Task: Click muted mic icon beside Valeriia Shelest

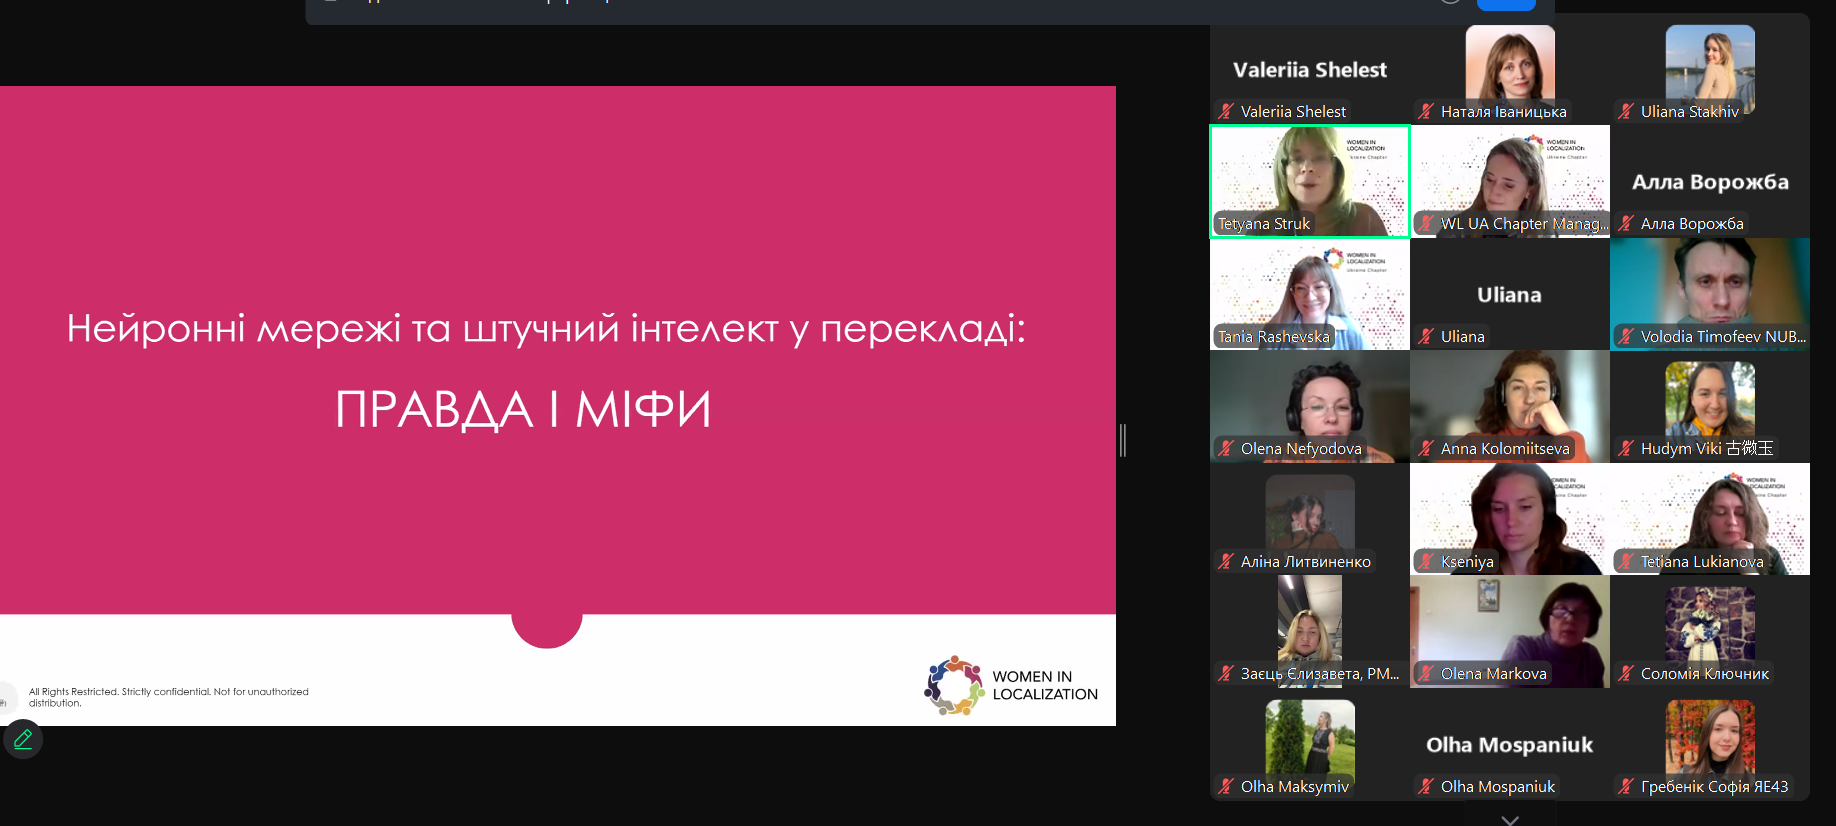Action: coord(1226,112)
